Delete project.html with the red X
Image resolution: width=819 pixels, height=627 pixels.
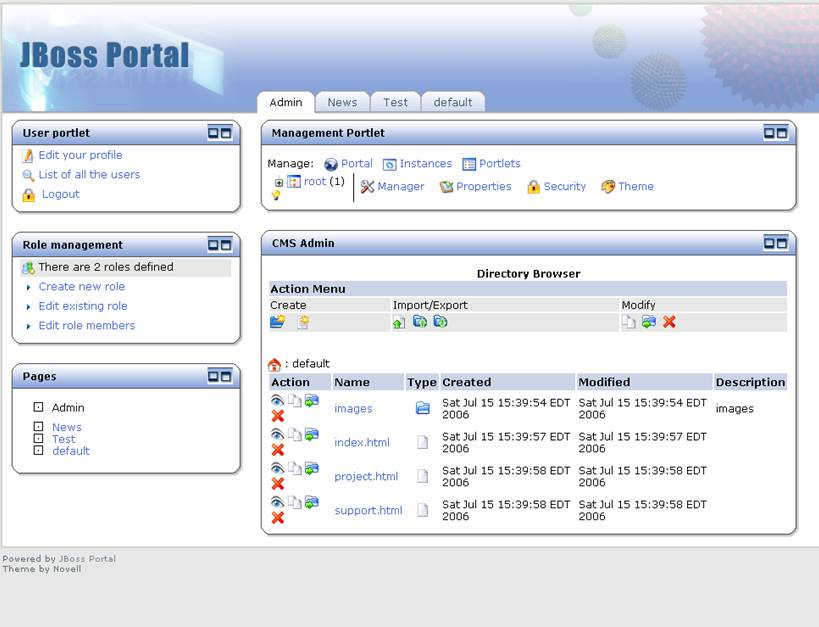click(278, 484)
